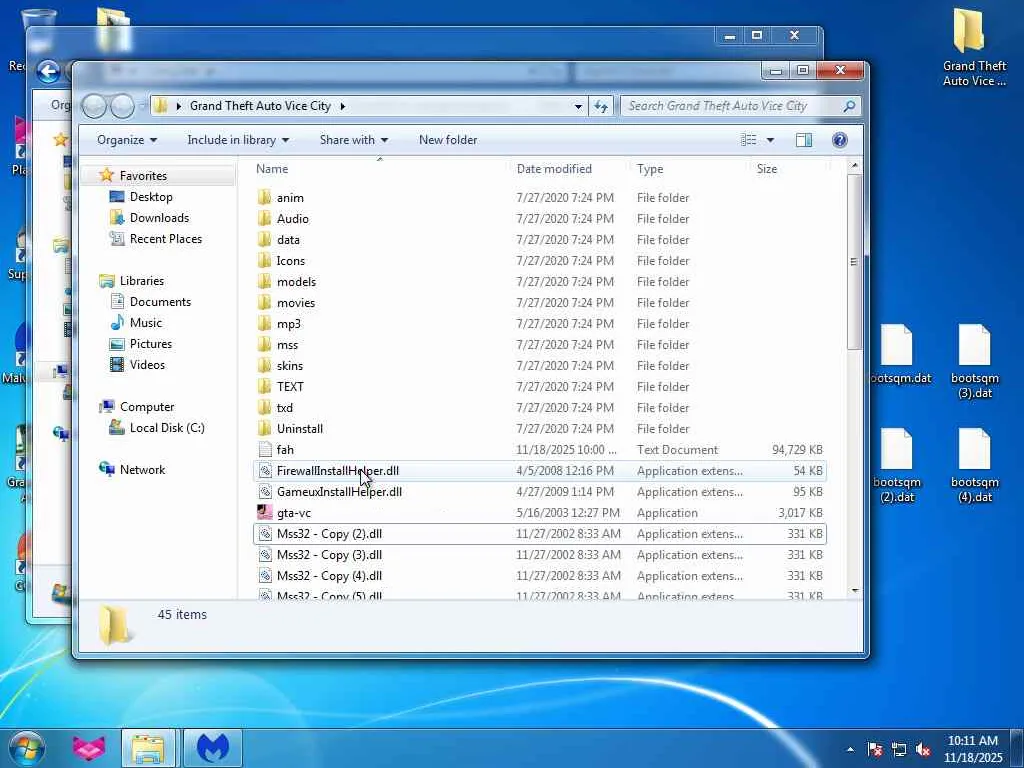The image size is (1024, 768).
Task: Click the taskbar clock showing 10:11 AM
Action: tap(973, 749)
